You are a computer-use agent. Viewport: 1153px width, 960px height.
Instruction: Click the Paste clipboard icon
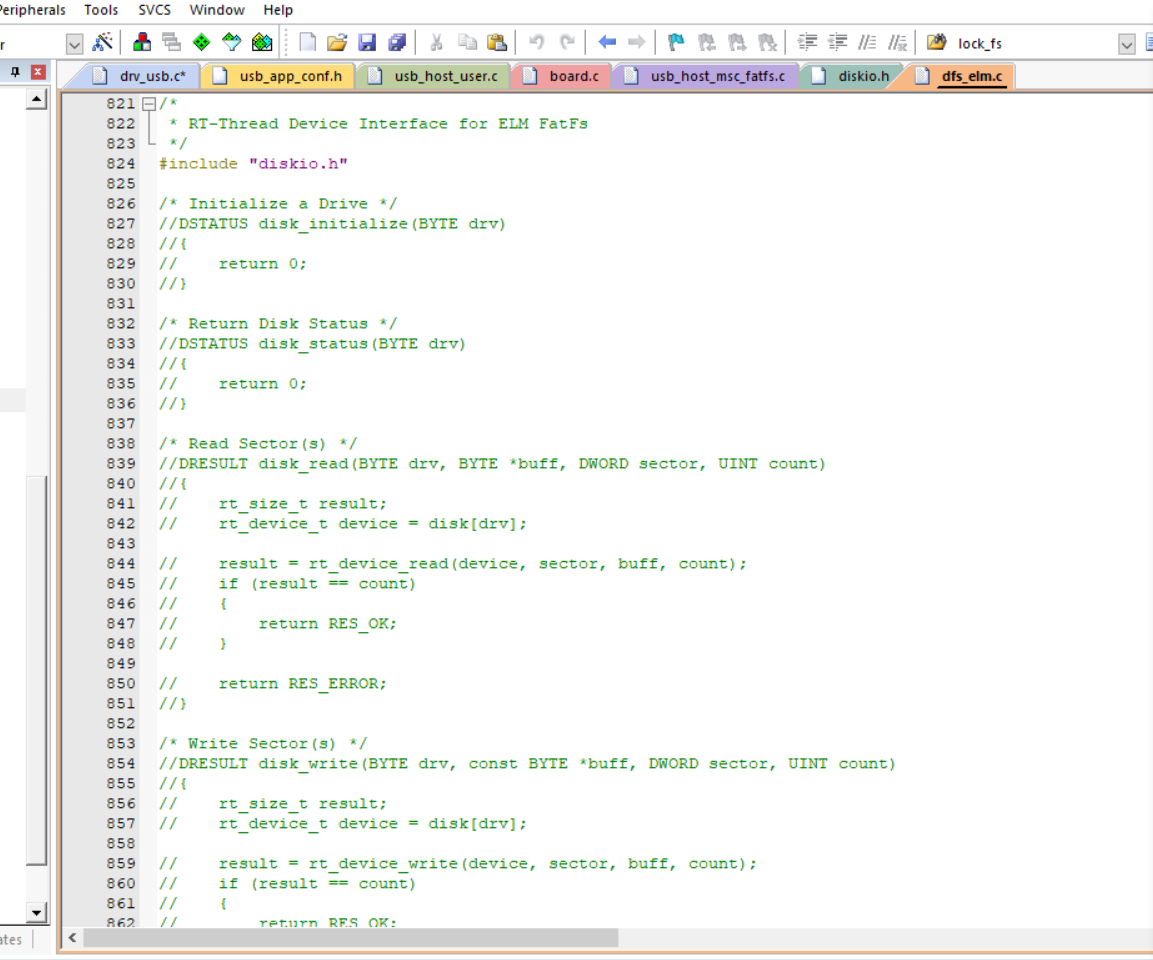497,43
